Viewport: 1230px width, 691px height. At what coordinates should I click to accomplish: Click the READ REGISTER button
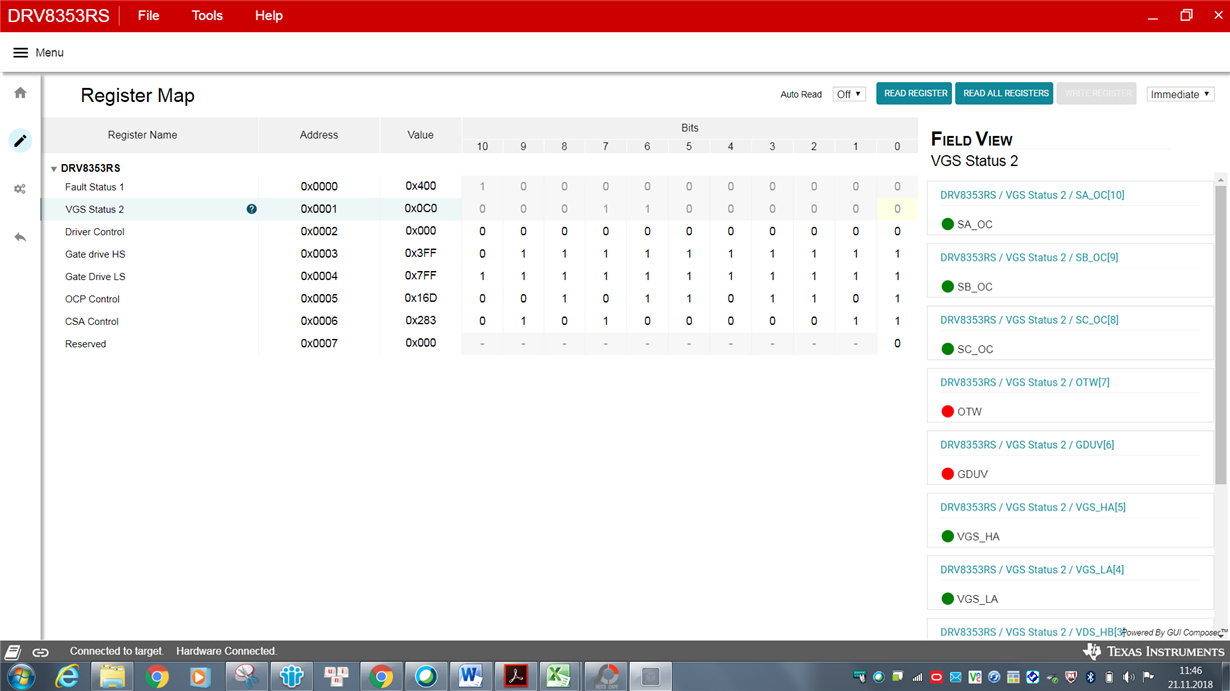coord(914,93)
